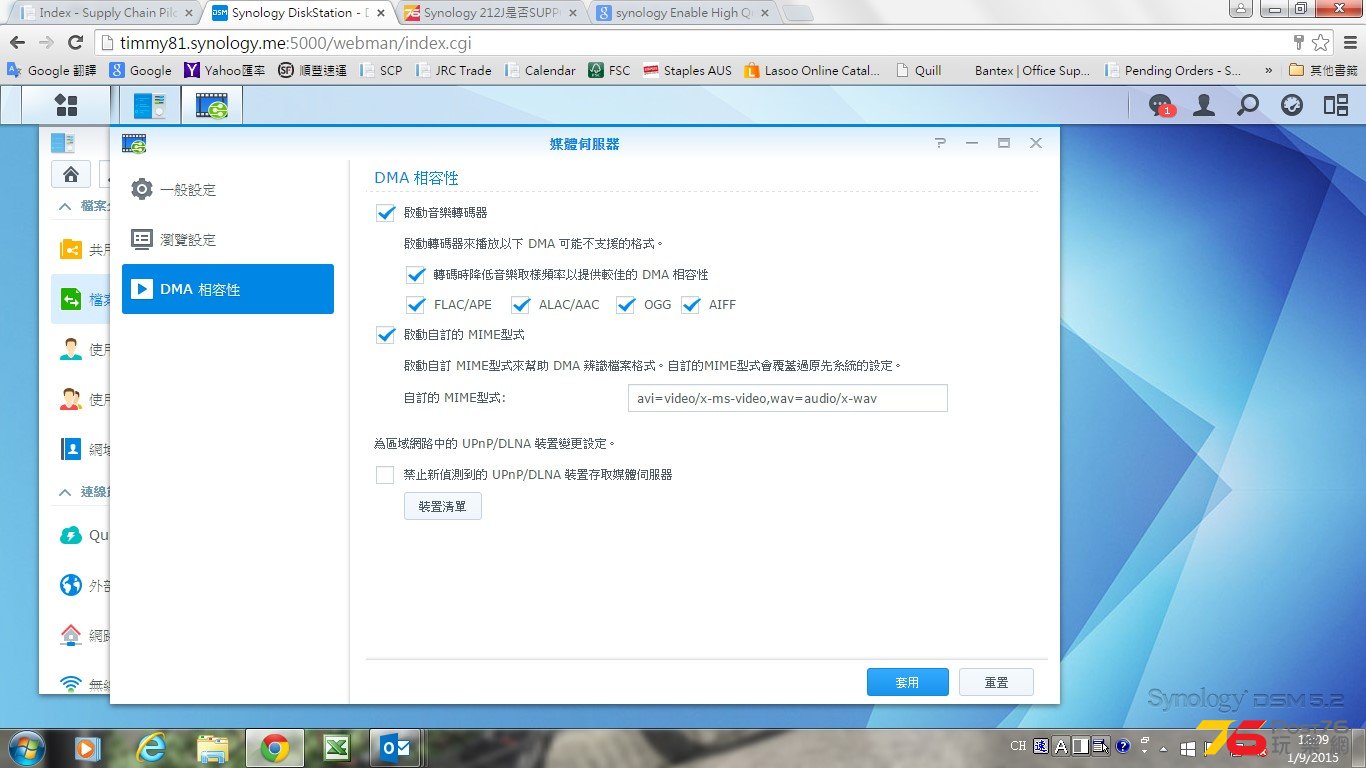Switch to synology Enable High Q browser tab
Viewport: 1366px width, 768px height.
(x=684, y=13)
